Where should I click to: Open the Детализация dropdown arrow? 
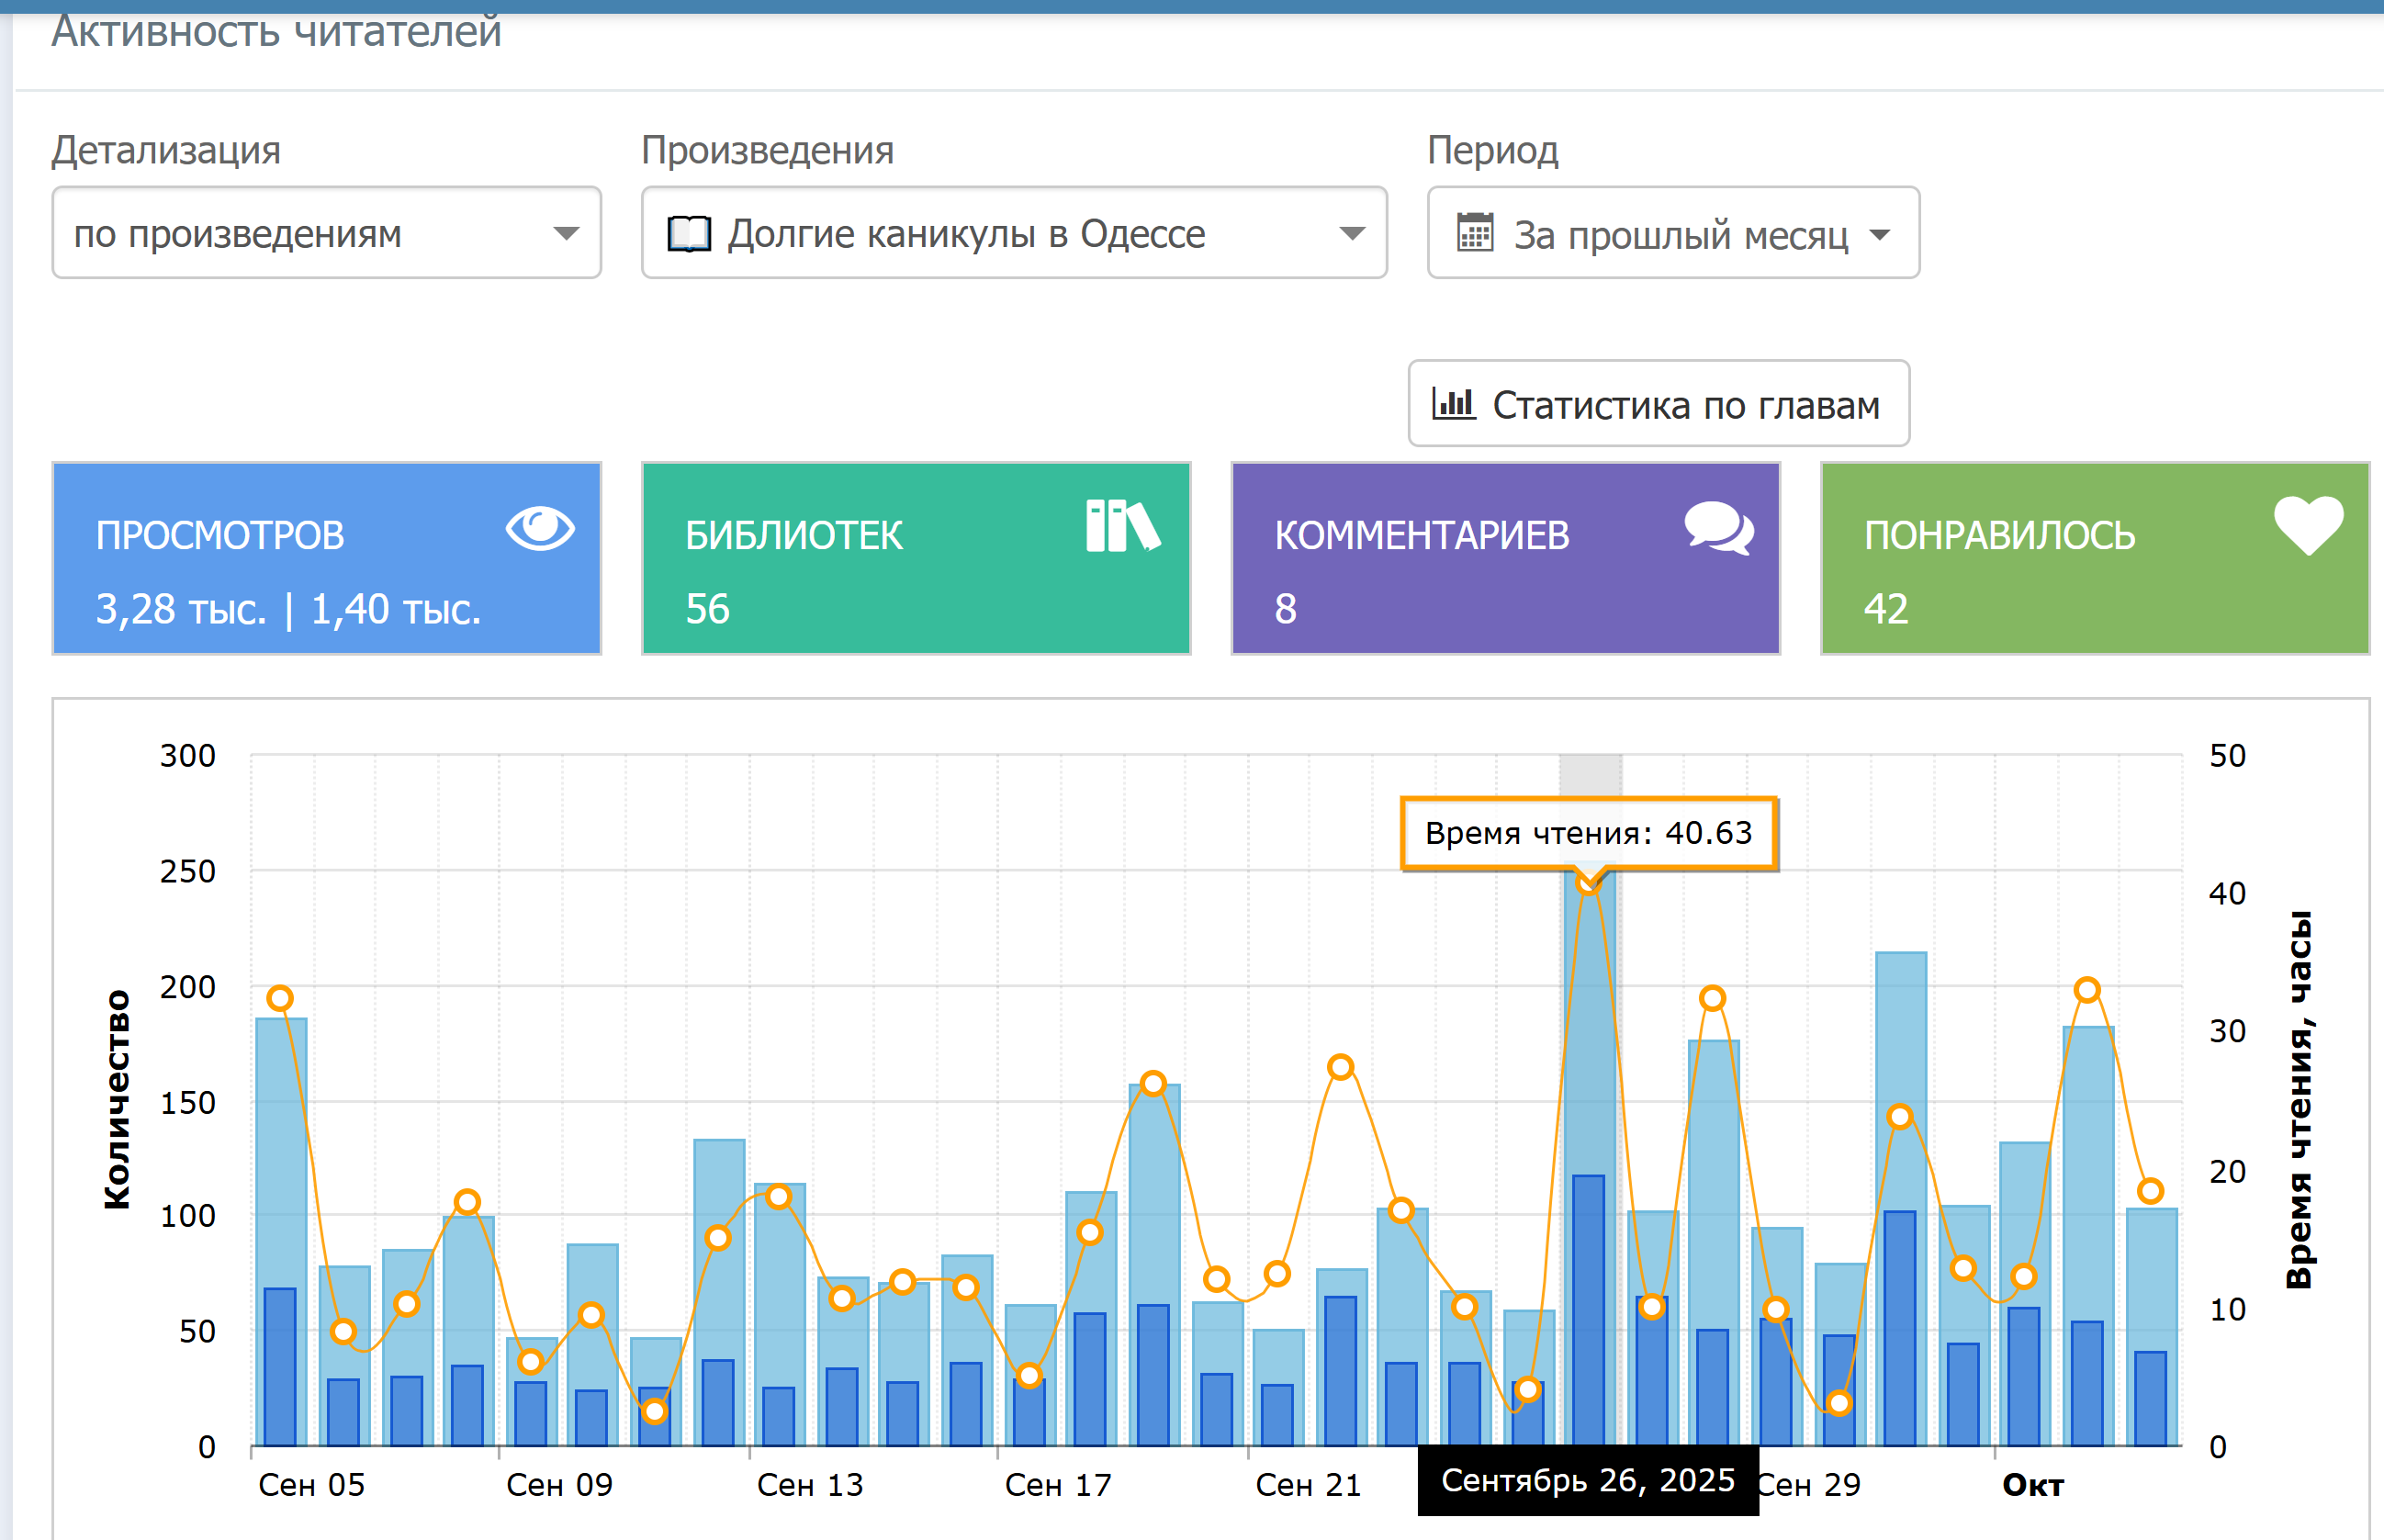coord(566,234)
